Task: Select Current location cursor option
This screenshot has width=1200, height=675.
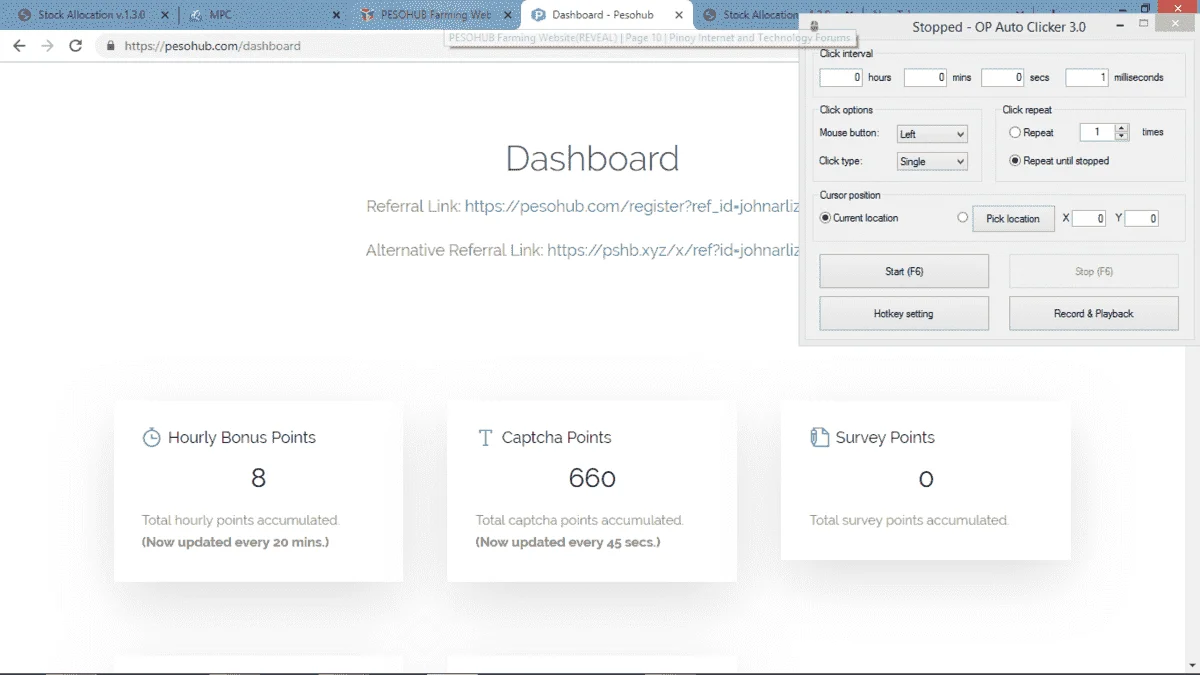Action: 825,218
